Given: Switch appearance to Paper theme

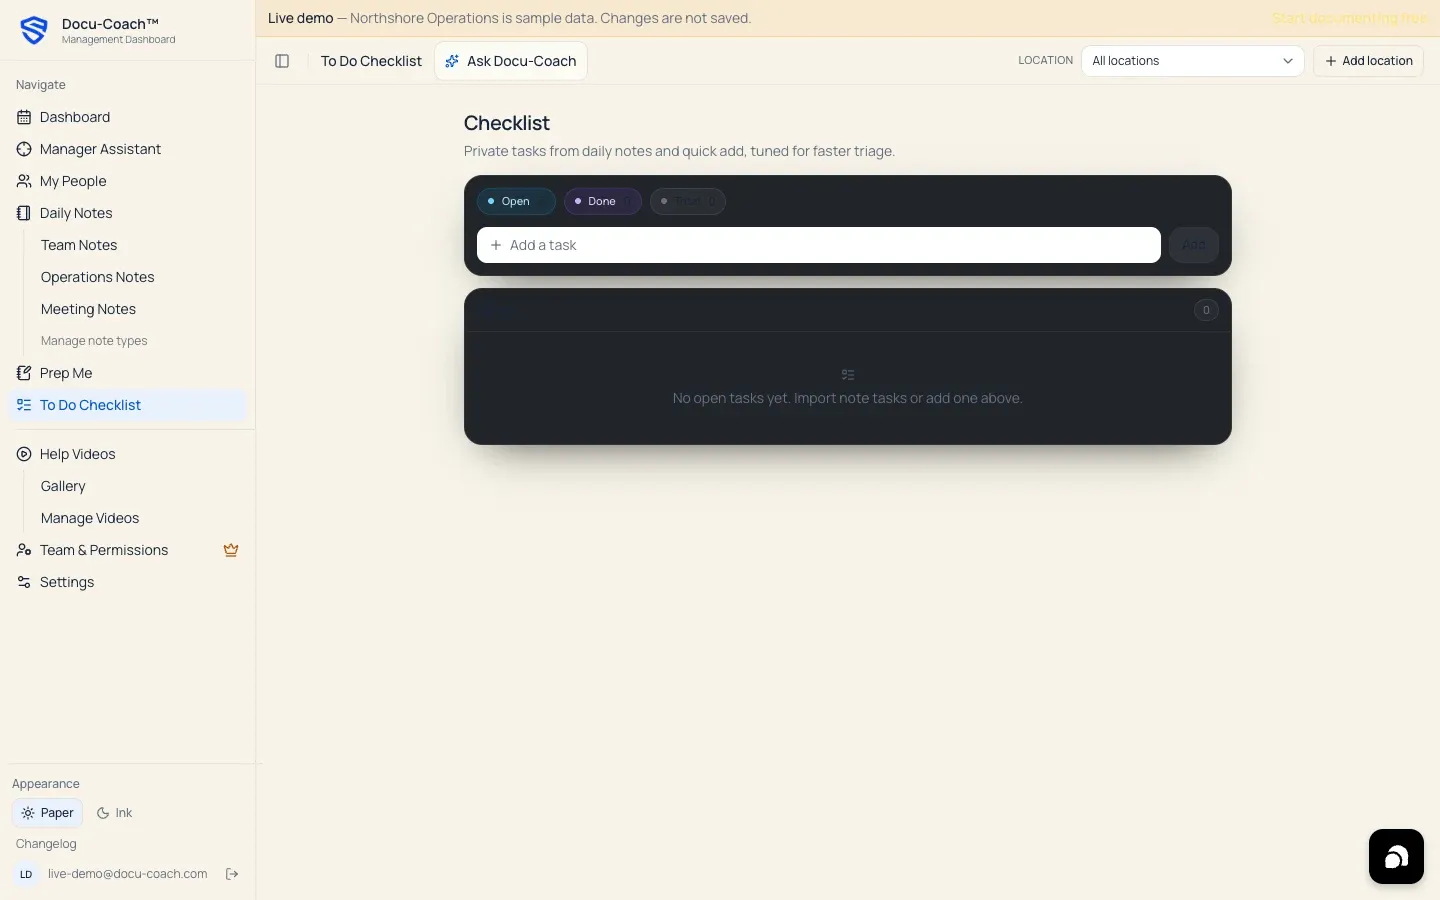Looking at the screenshot, I should 47,813.
